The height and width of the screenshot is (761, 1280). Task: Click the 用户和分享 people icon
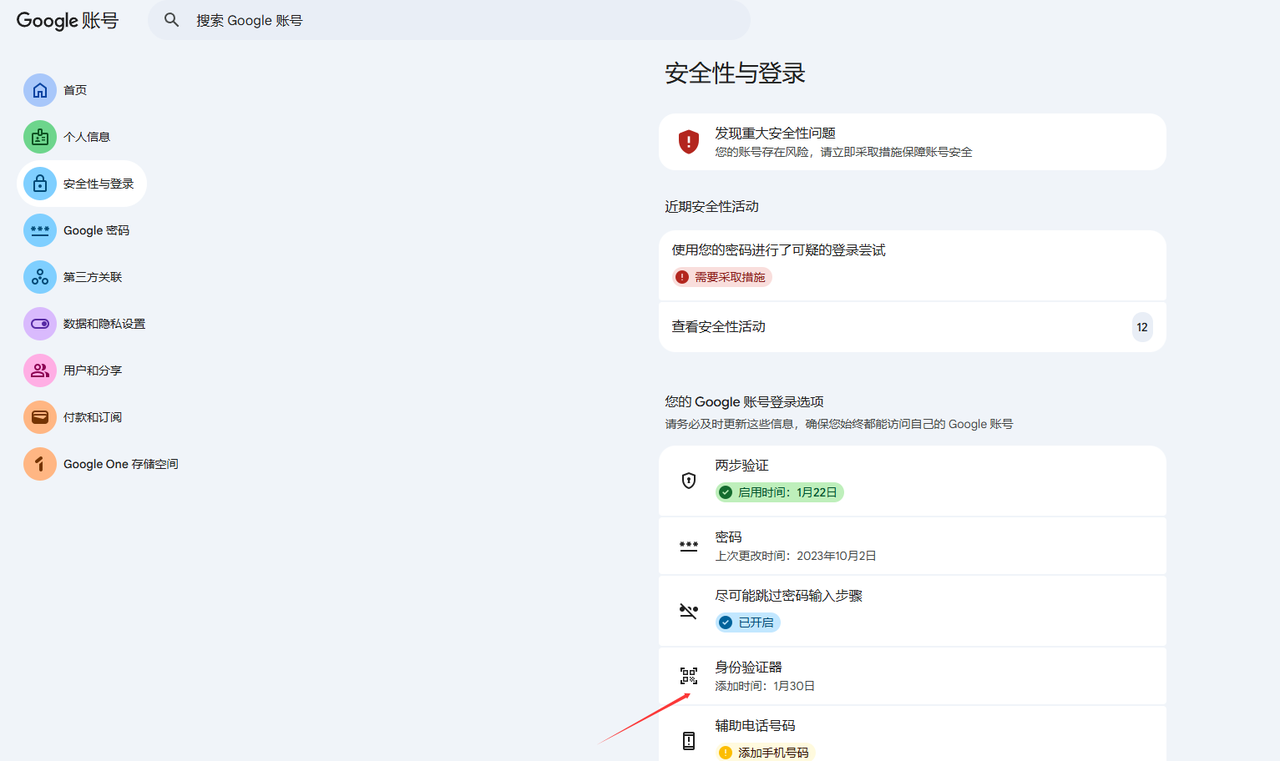40,370
